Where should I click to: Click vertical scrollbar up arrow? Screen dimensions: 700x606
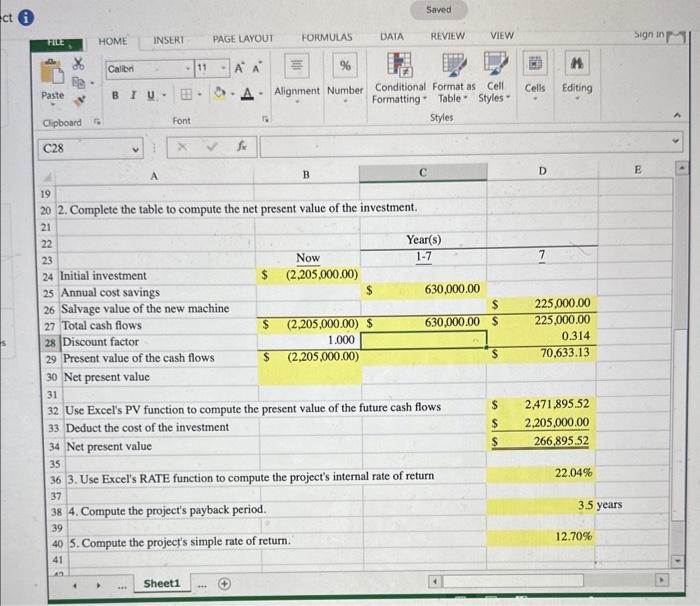point(681,168)
